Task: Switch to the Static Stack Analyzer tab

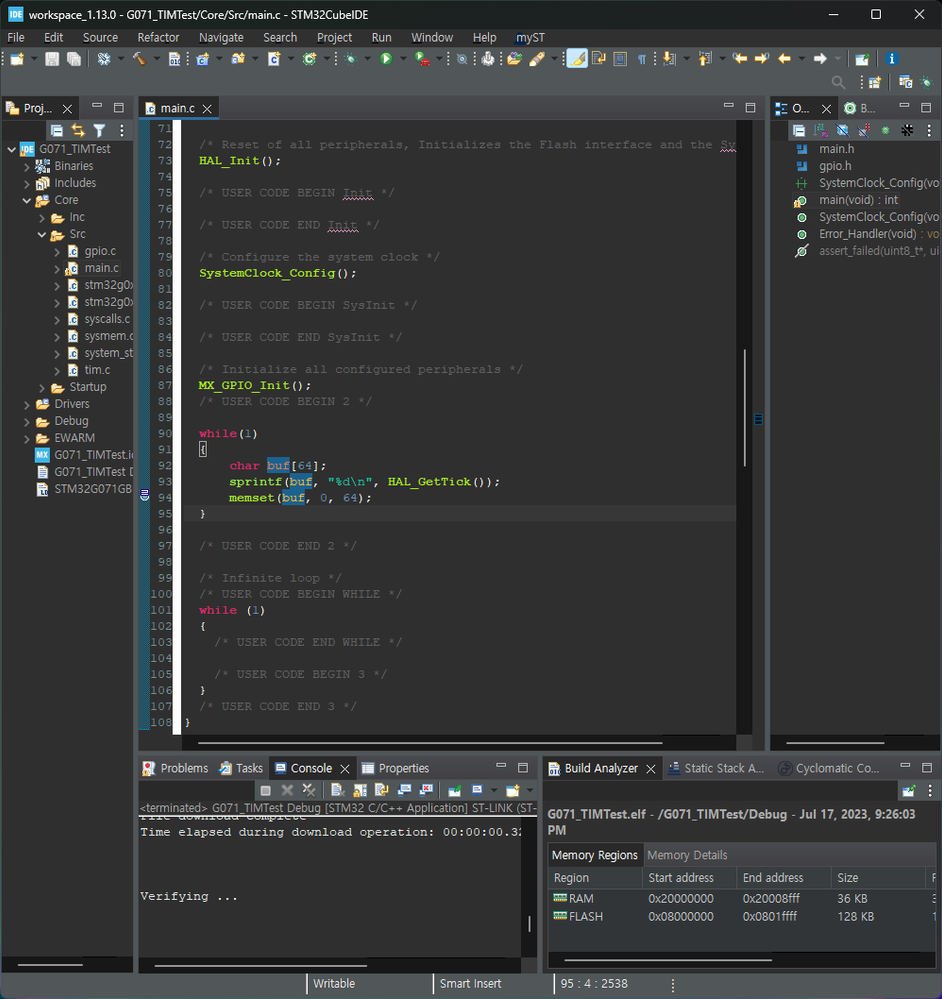Action: coord(716,768)
